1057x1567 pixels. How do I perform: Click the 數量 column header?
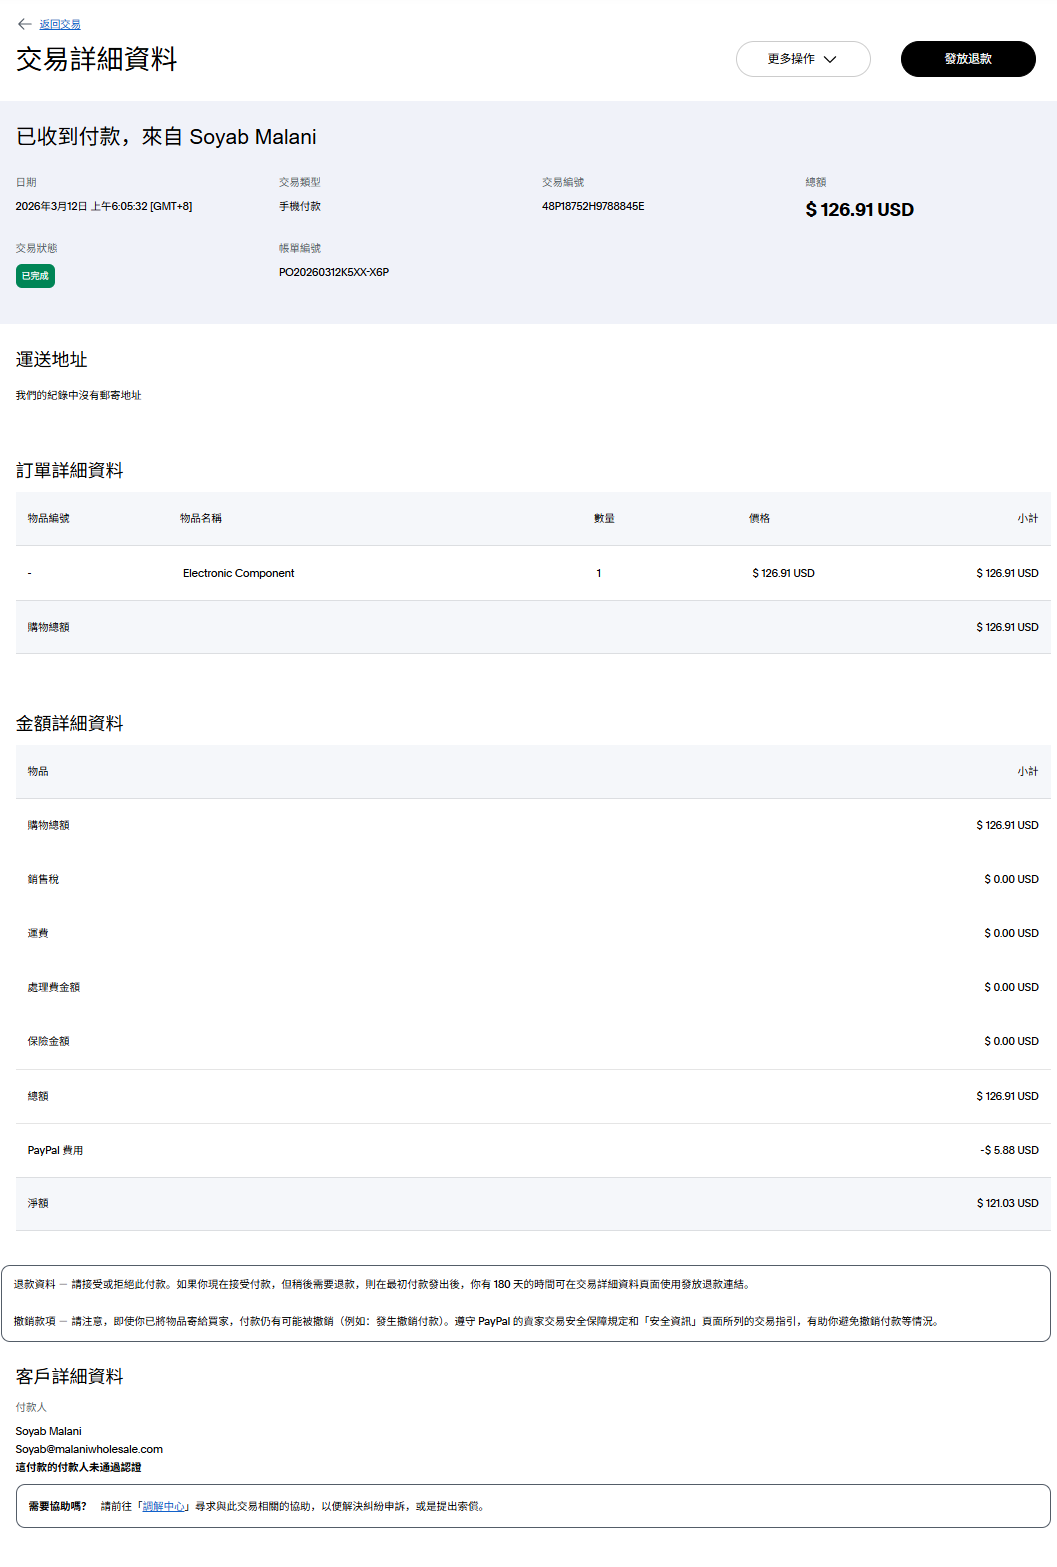[604, 518]
